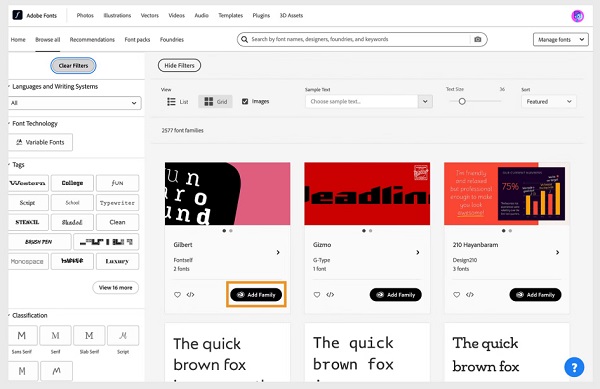Open embed code icon for 210 Hayanbaram

(470, 295)
